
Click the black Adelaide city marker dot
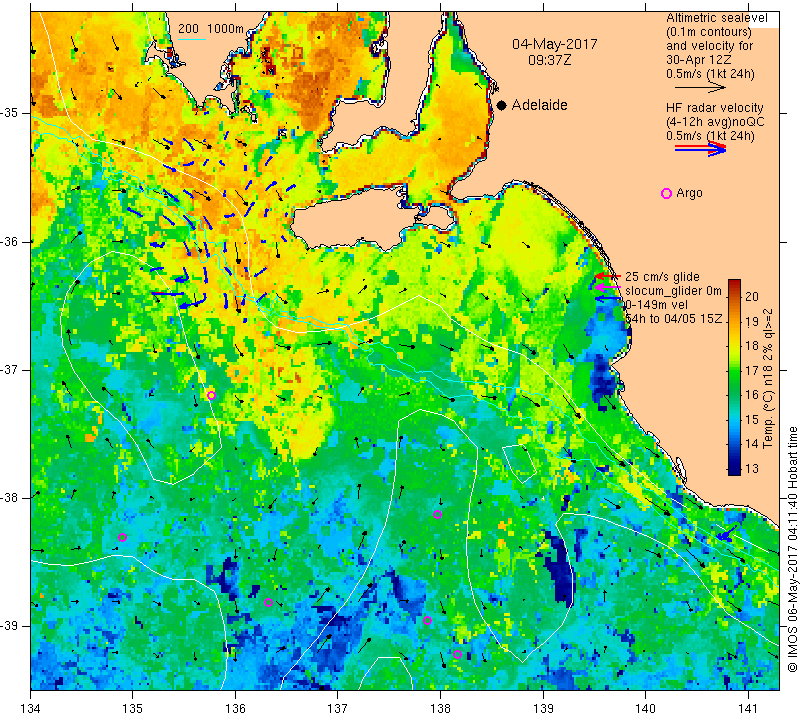(x=502, y=105)
